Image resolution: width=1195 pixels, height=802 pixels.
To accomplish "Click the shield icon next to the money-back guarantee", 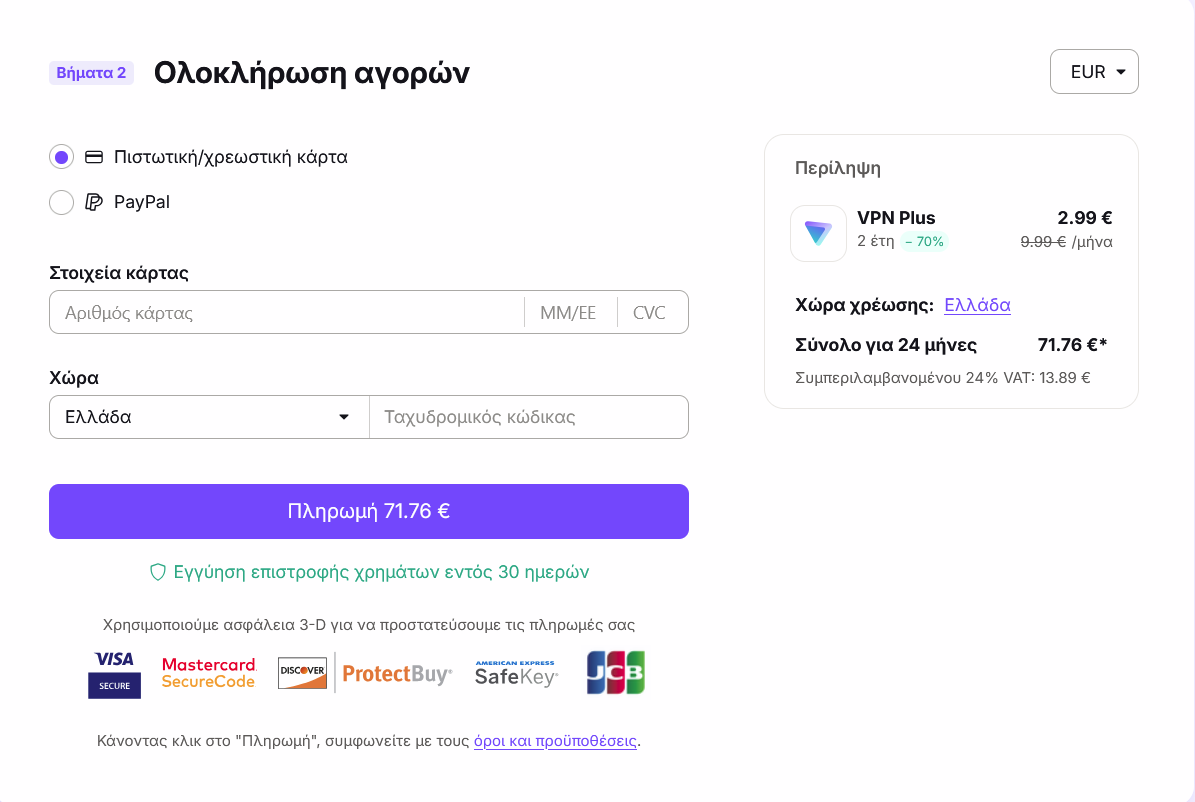I will point(158,573).
